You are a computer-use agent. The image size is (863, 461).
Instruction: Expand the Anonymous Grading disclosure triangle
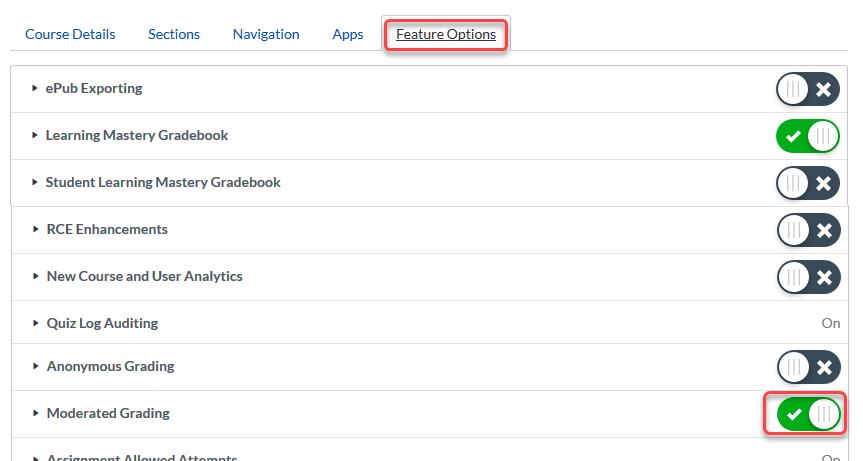tap(36, 366)
